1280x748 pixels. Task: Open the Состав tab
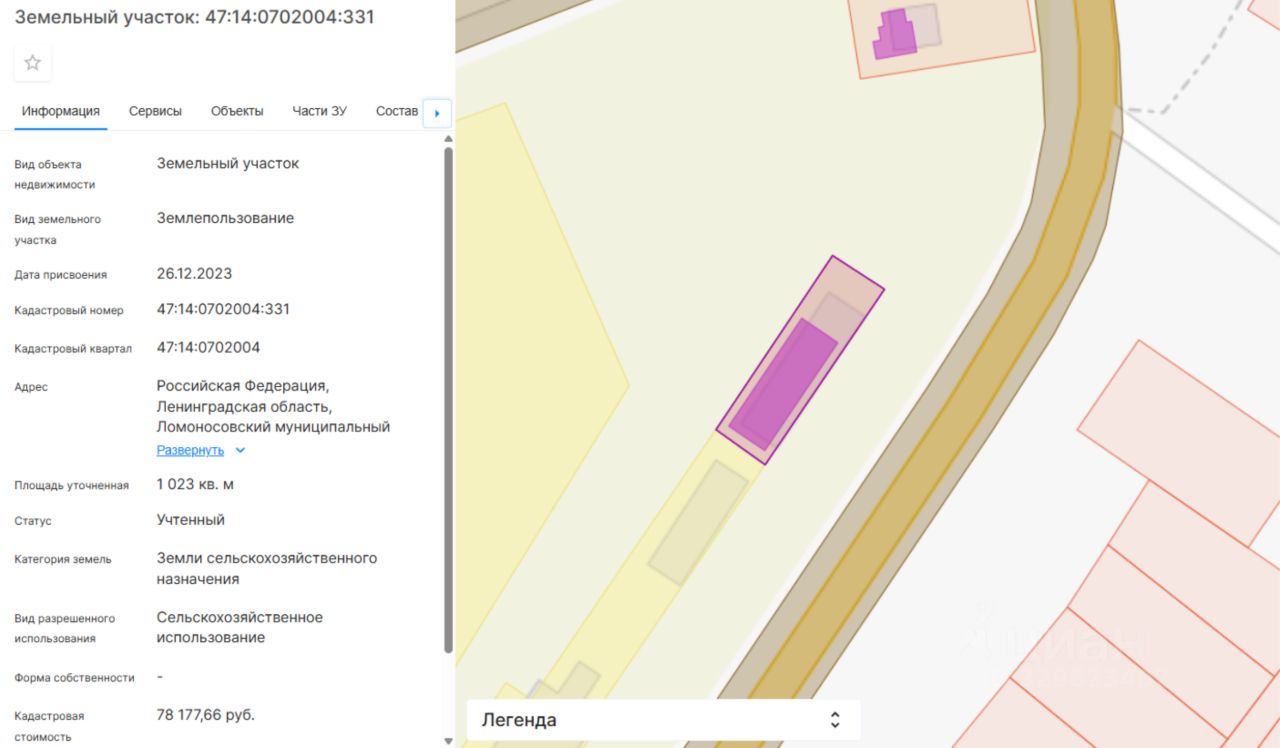tap(397, 111)
